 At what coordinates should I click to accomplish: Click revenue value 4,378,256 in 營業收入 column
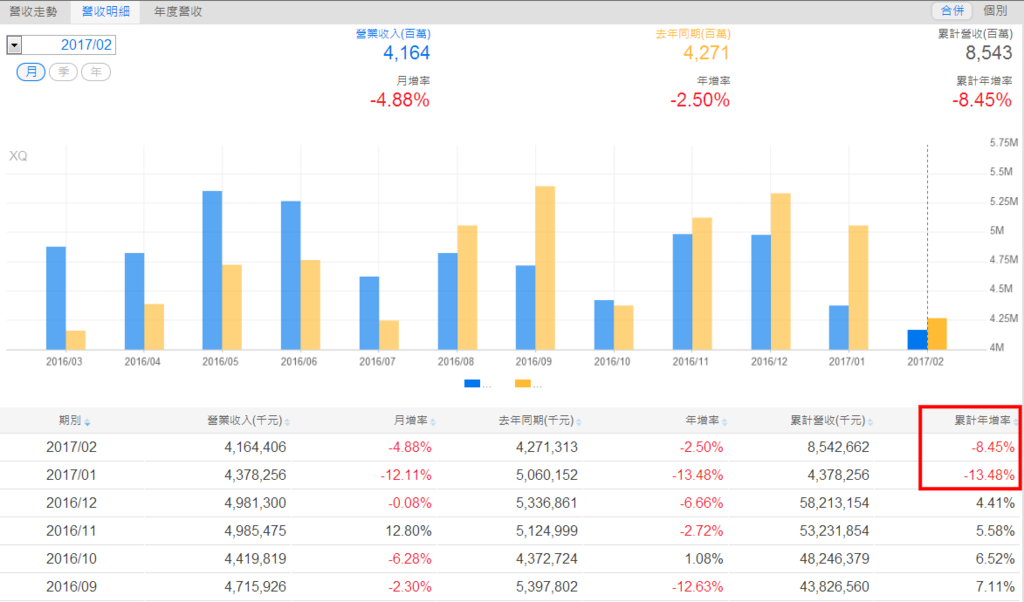[255, 475]
